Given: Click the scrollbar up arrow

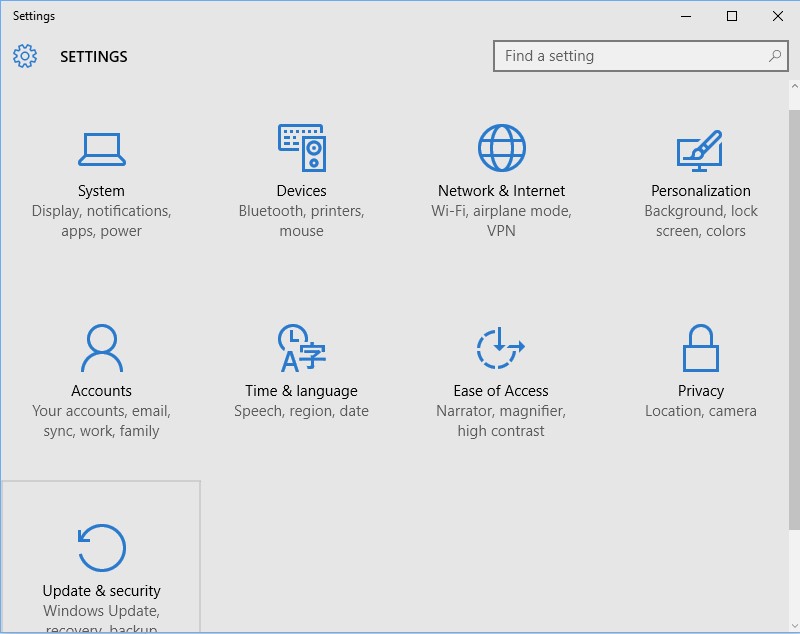Looking at the screenshot, I should 794,87.
